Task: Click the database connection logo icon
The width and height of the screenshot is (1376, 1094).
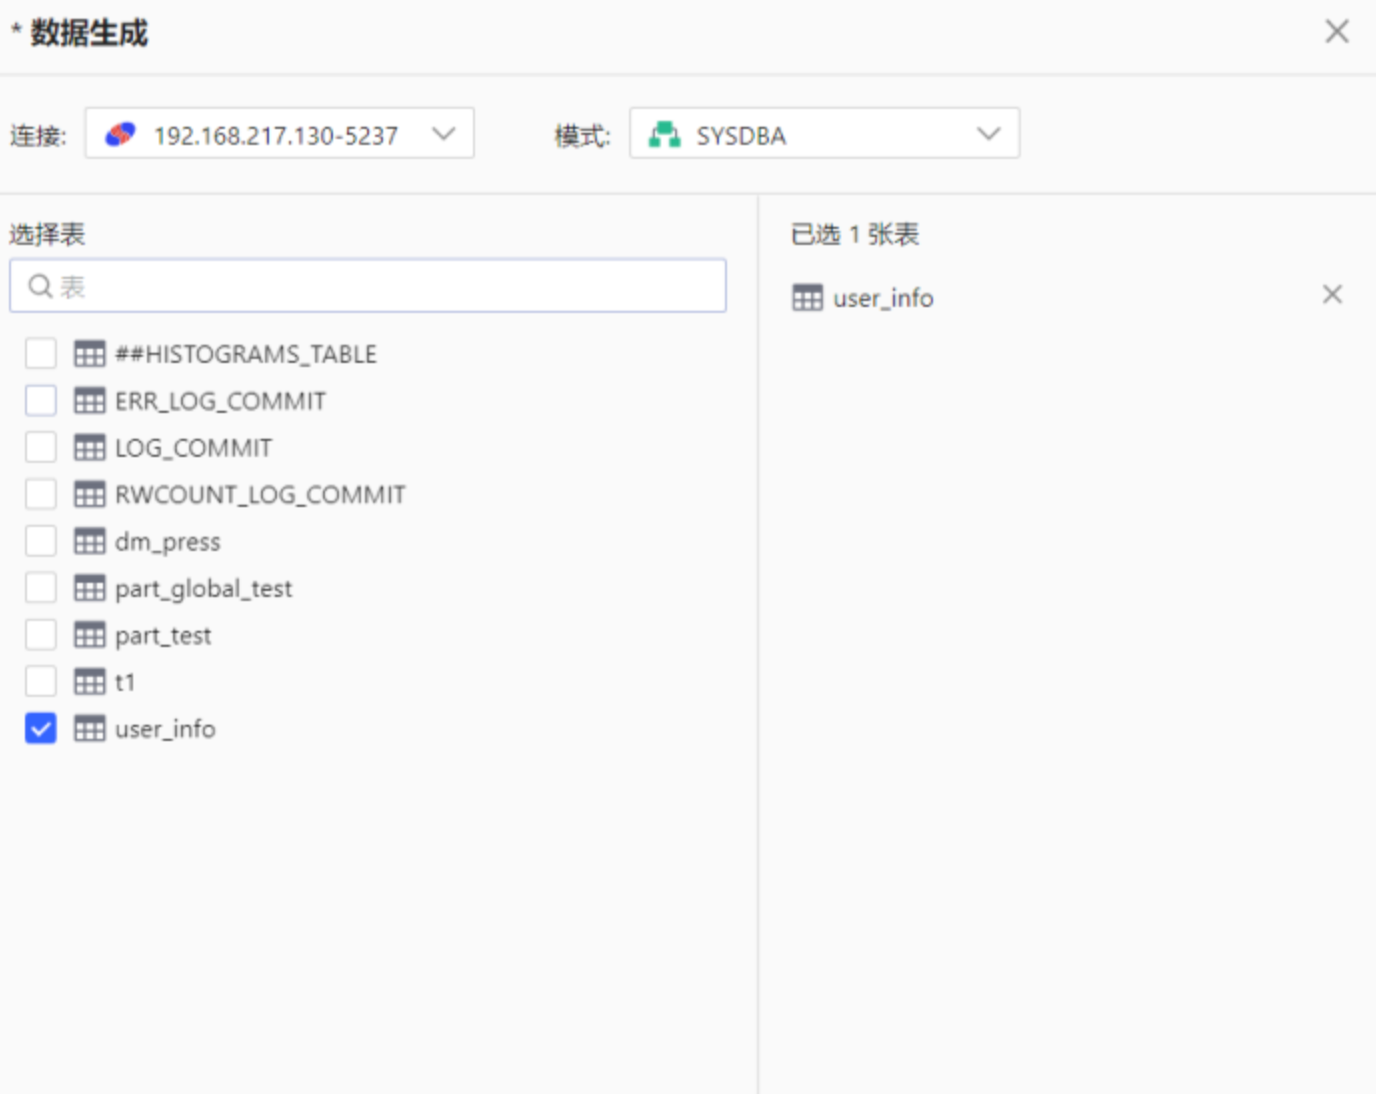Action: [x=120, y=134]
